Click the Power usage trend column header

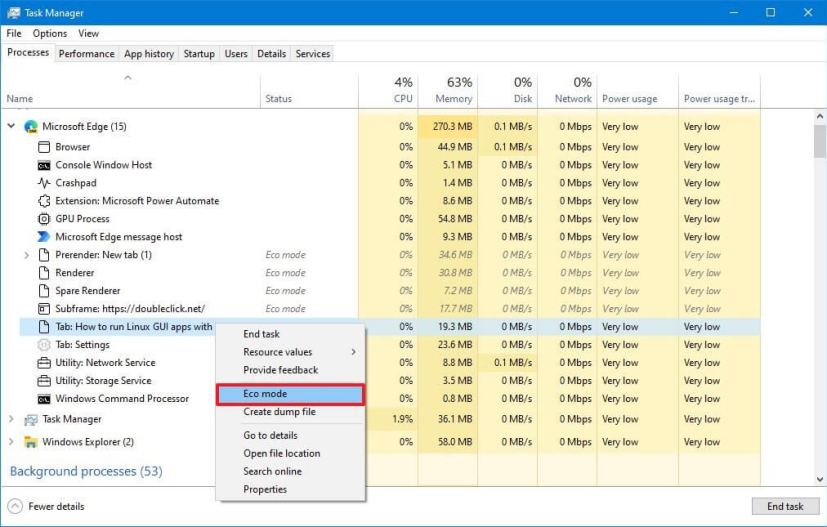pos(719,91)
